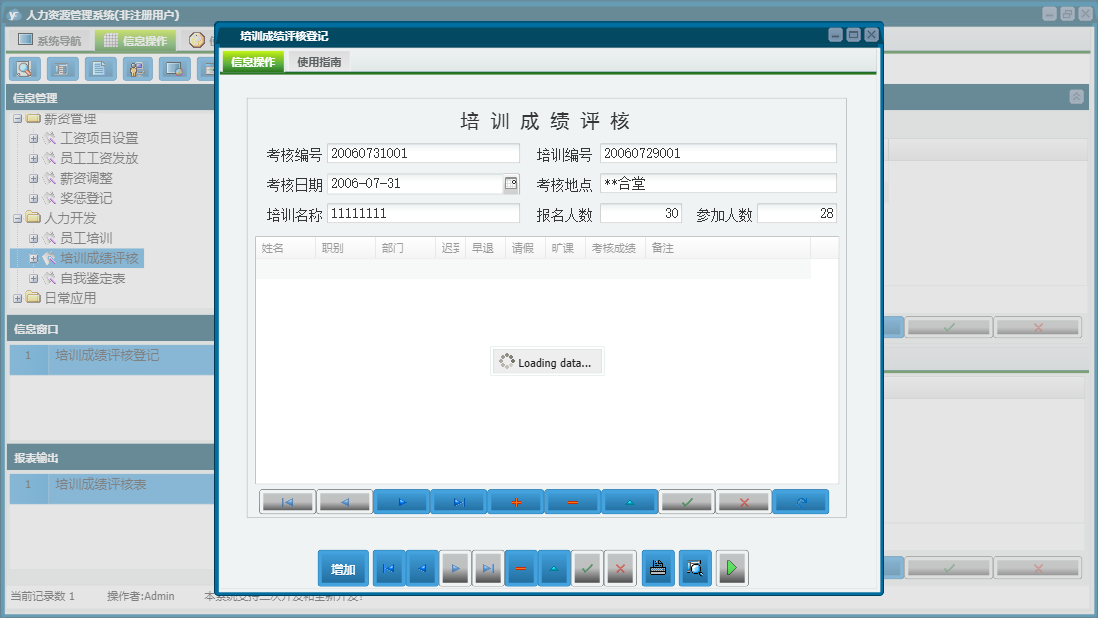
Task: Open the calendar picker beside 考核日期
Action: 511,185
